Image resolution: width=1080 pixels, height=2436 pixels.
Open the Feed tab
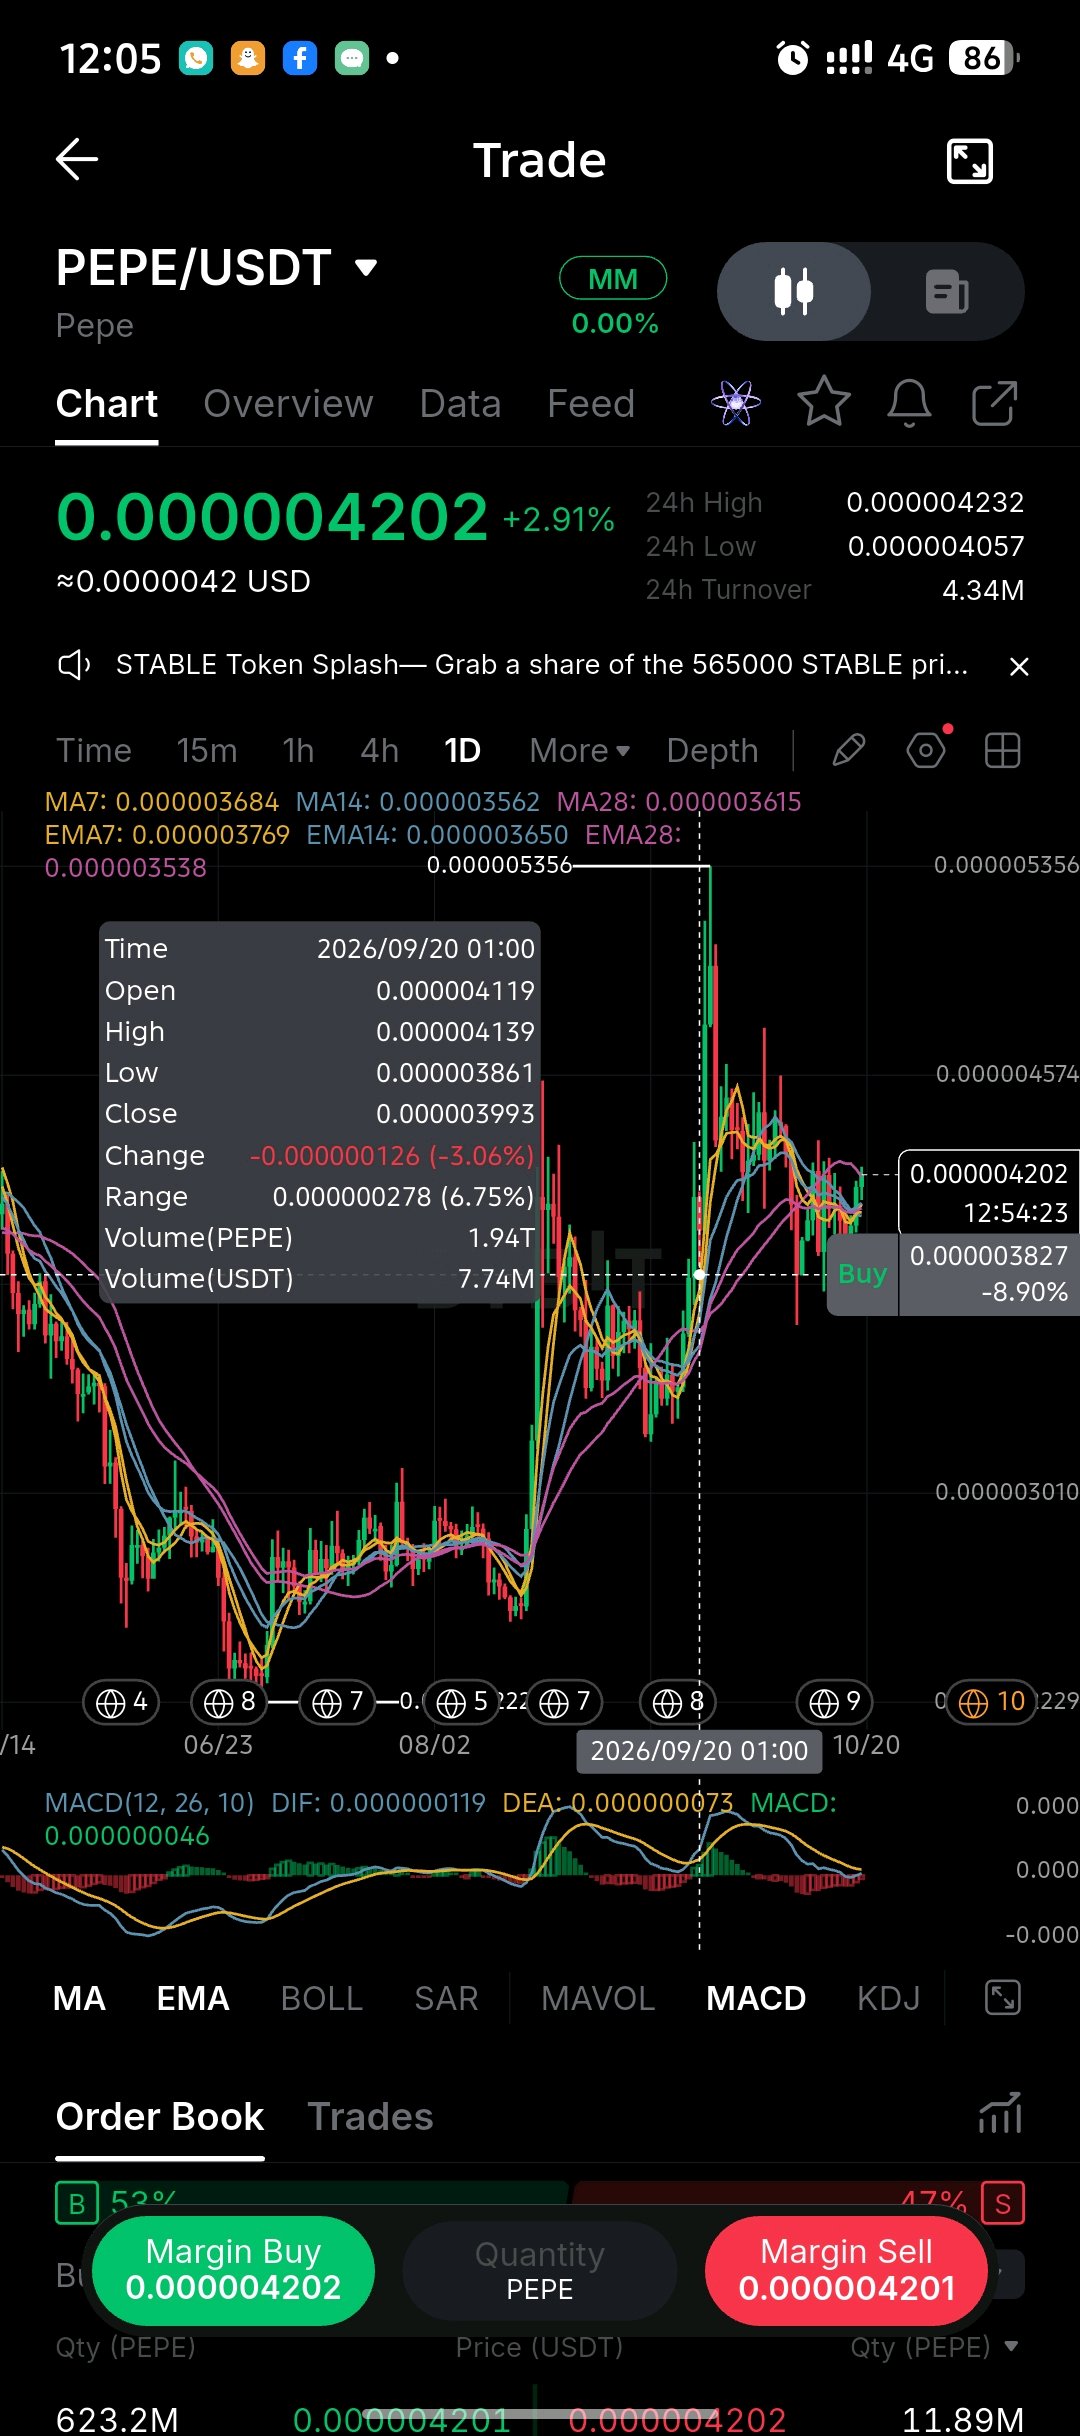[591, 404]
